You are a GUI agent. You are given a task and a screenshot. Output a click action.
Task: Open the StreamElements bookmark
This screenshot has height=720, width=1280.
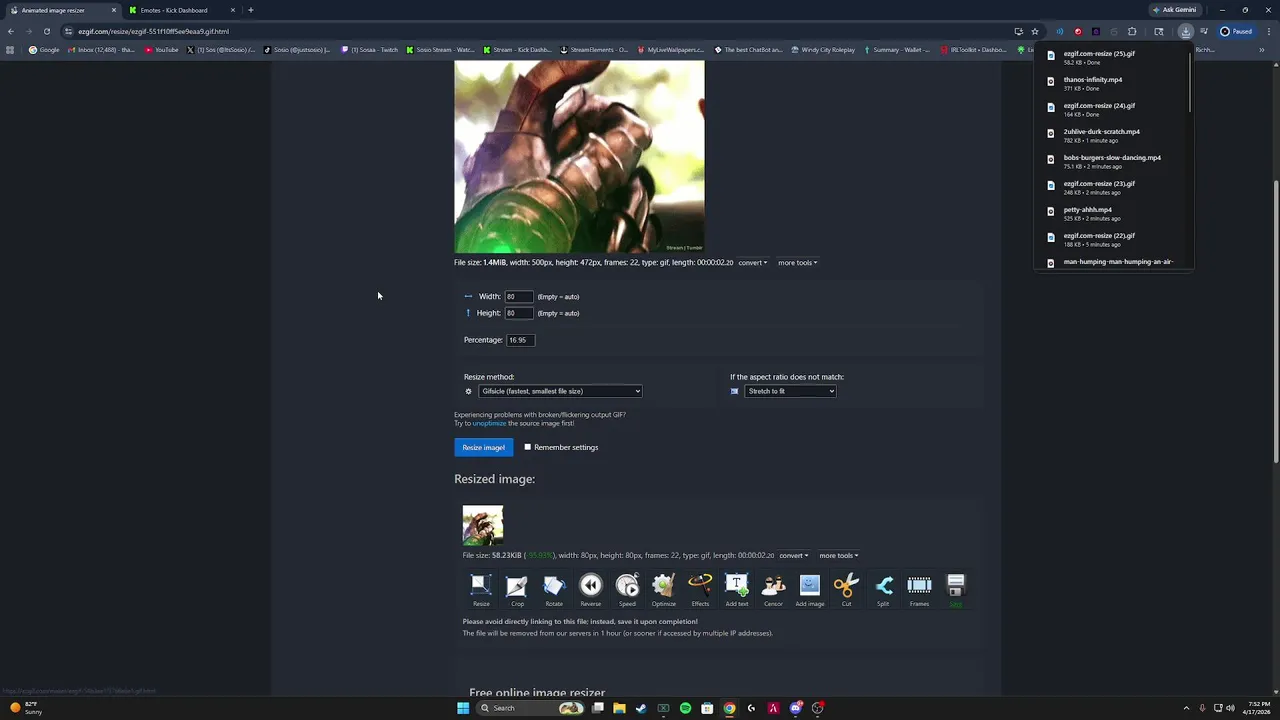[594, 50]
